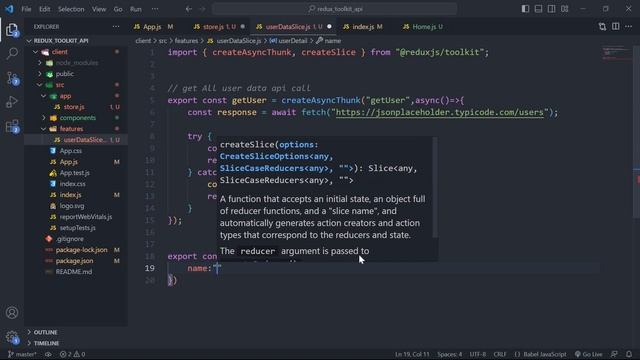Go forward with the navigation arrow
The height and width of the screenshot is (360, 640).
(x=202, y=9)
